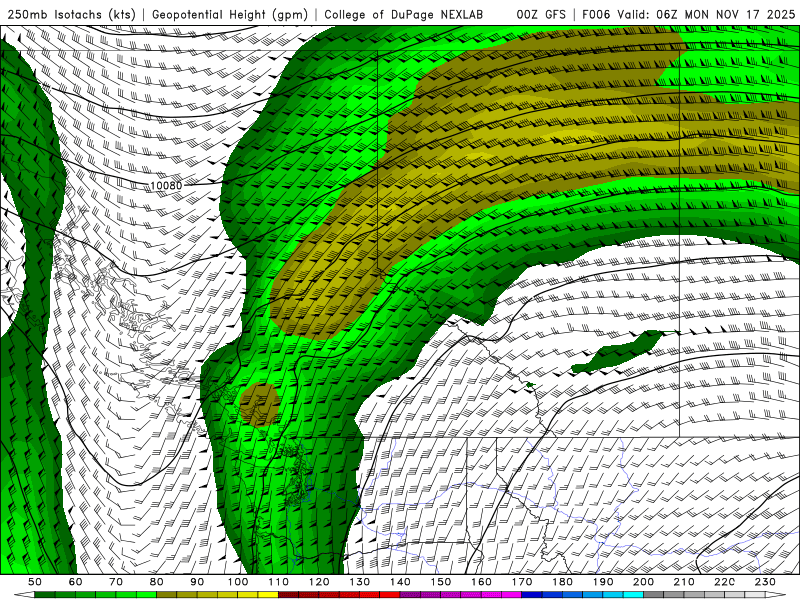Screen dimensions: 800x600
Task: Click the darkest green 50 kt legend swatch
Action: click(45, 595)
